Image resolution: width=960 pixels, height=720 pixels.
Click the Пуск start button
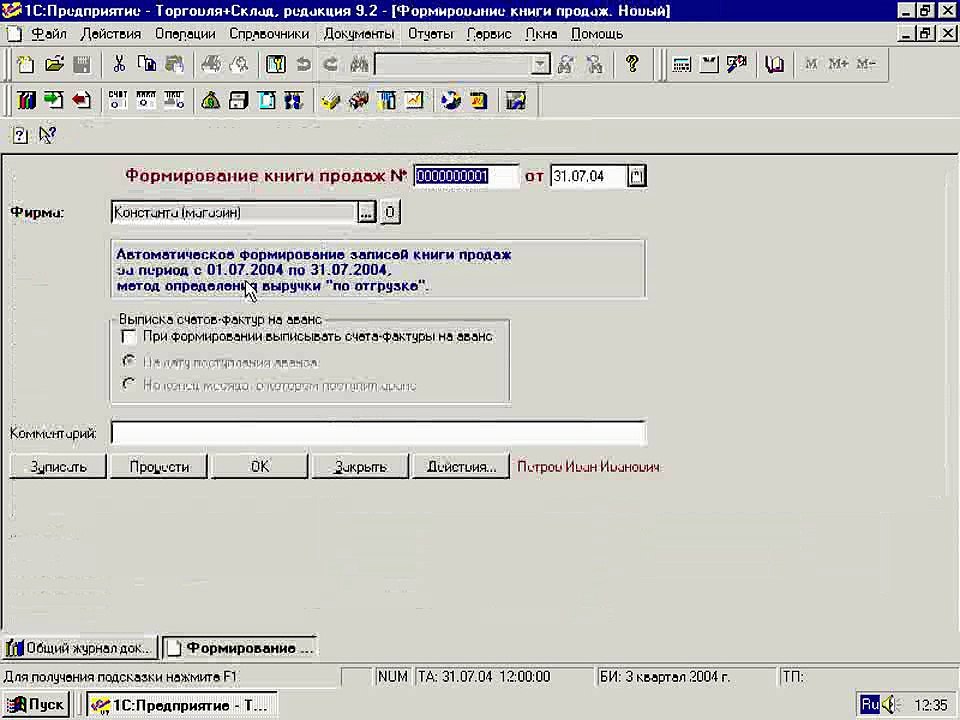(36, 705)
